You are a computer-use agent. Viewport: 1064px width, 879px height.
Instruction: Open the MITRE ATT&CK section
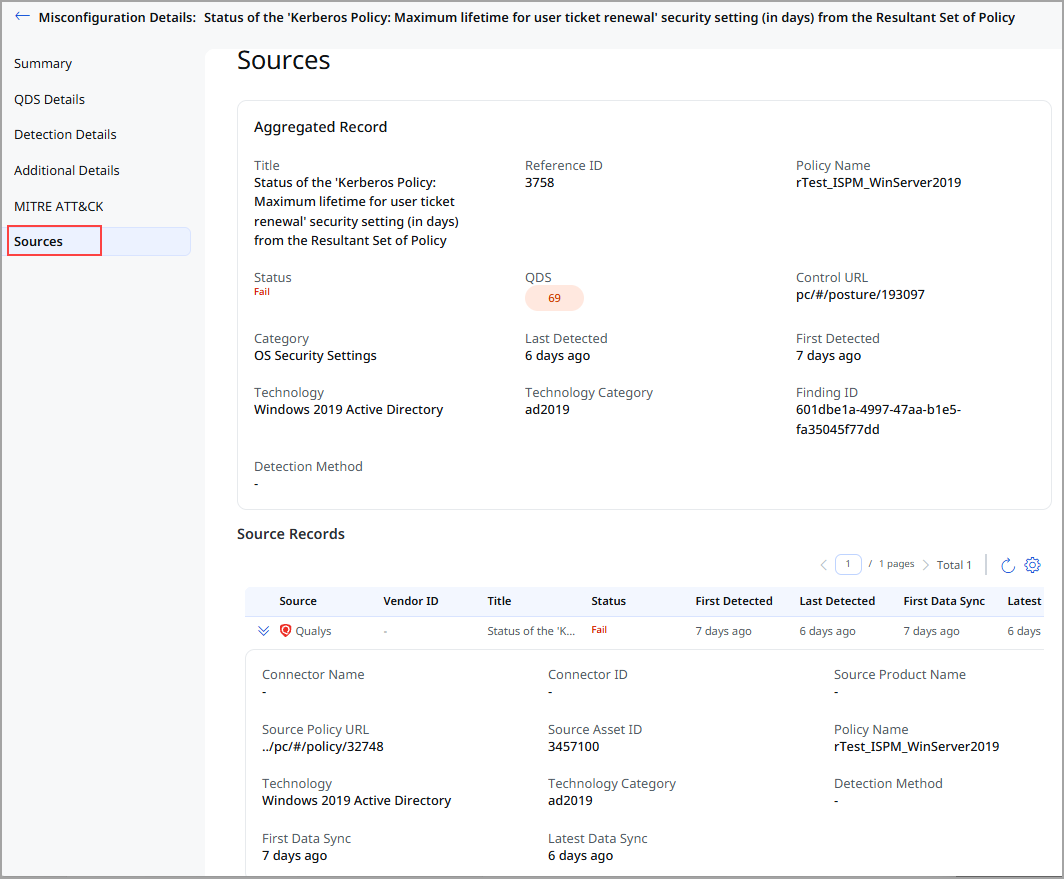click(58, 206)
